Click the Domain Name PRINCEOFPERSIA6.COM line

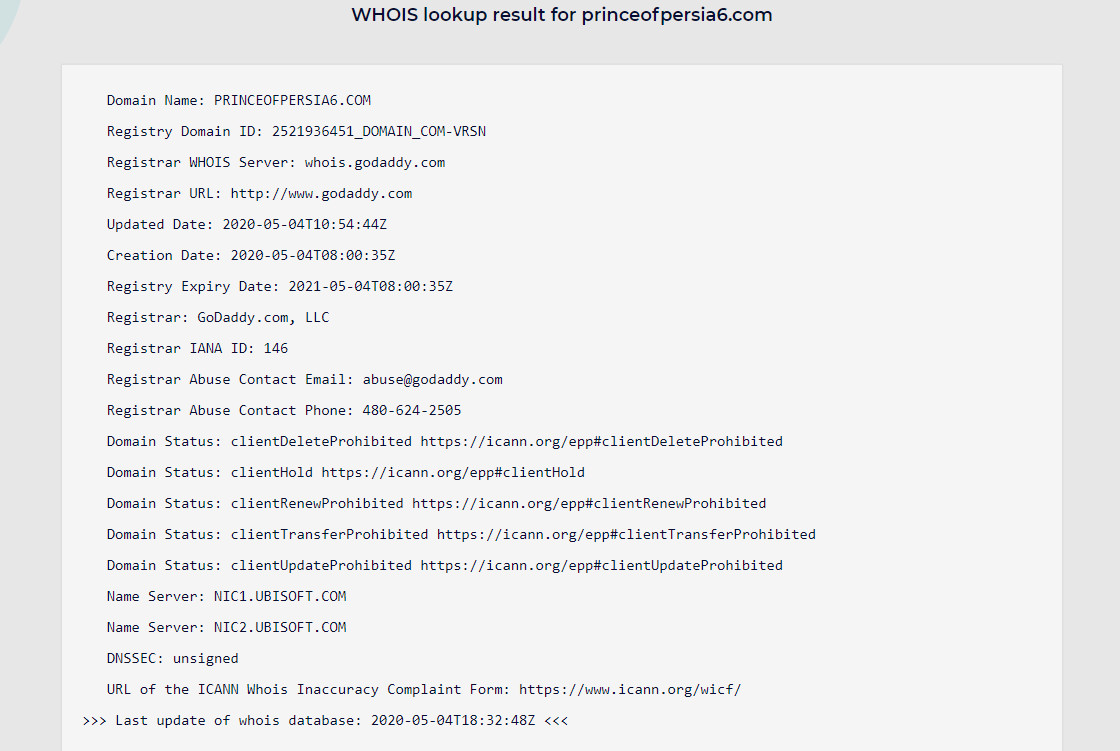pos(239,100)
